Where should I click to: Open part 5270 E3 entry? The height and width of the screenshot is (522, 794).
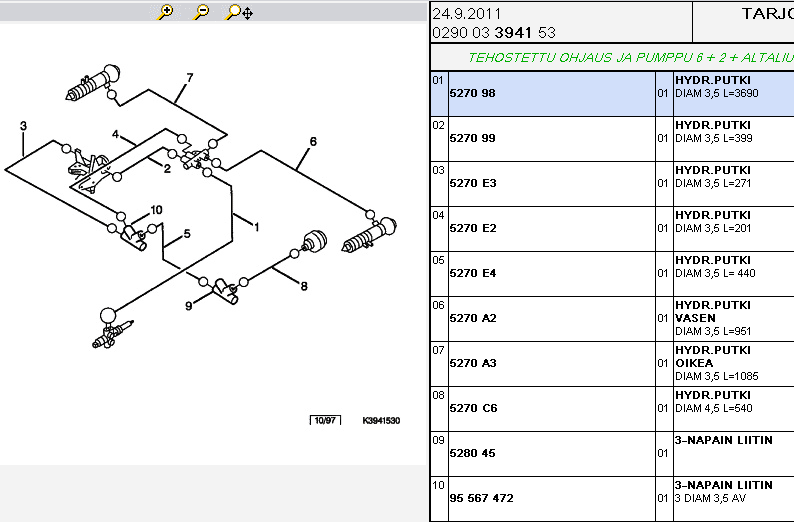point(473,183)
